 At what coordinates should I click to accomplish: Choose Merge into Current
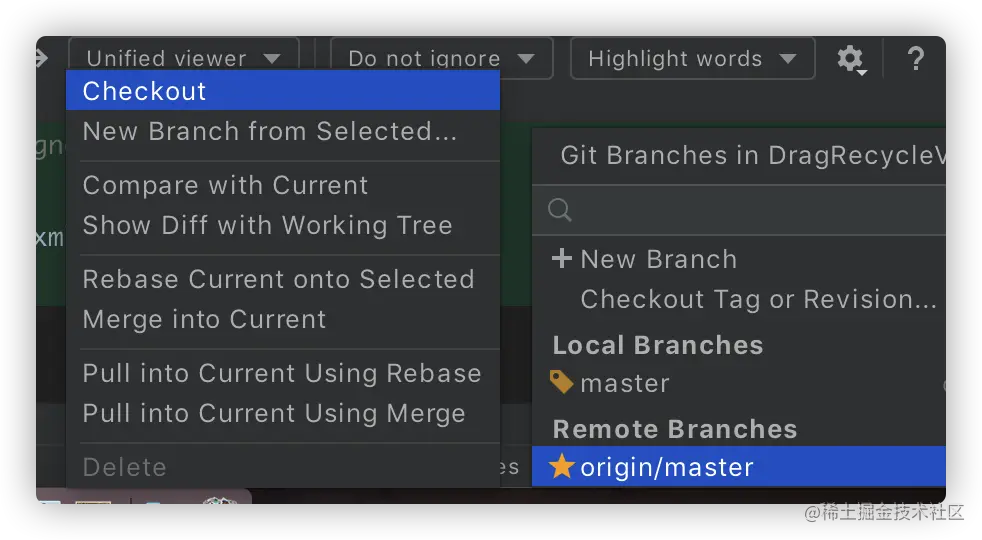283,319
